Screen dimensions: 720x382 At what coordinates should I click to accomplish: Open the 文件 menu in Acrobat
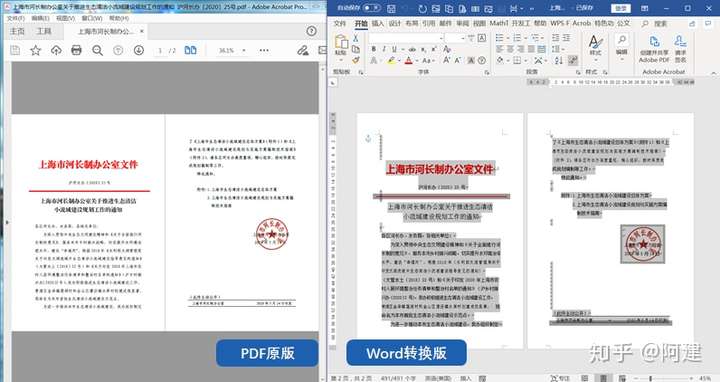click(x=16, y=18)
